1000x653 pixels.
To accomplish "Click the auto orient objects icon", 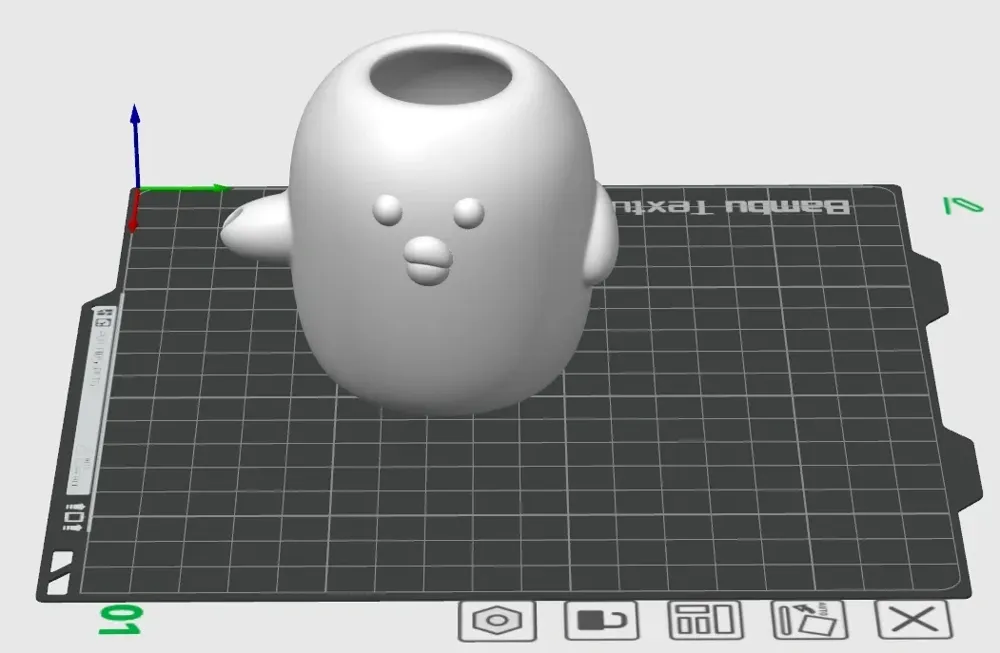I will click(x=809, y=620).
